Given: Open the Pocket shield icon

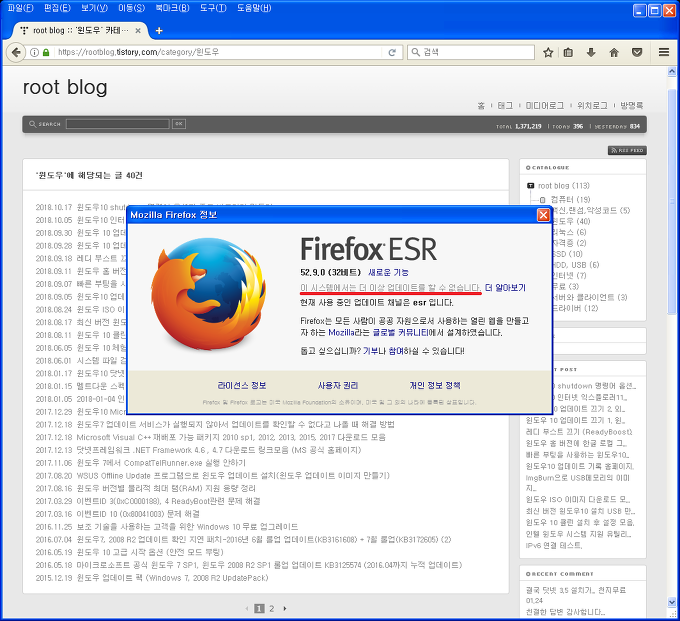Looking at the screenshot, I should click(x=637, y=52).
